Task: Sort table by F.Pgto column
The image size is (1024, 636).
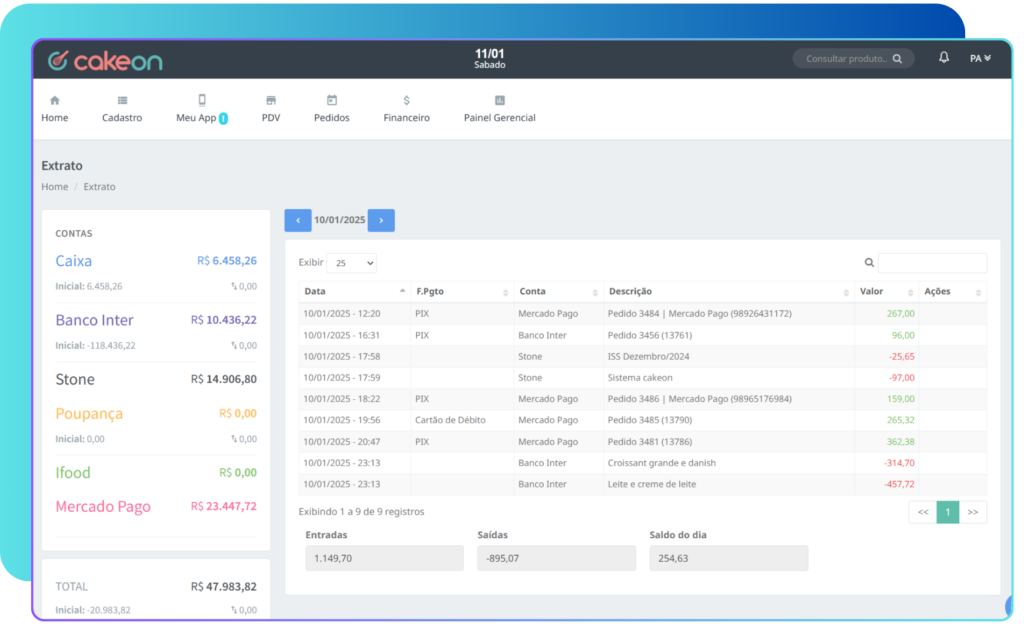Action: click(x=462, y=291)
